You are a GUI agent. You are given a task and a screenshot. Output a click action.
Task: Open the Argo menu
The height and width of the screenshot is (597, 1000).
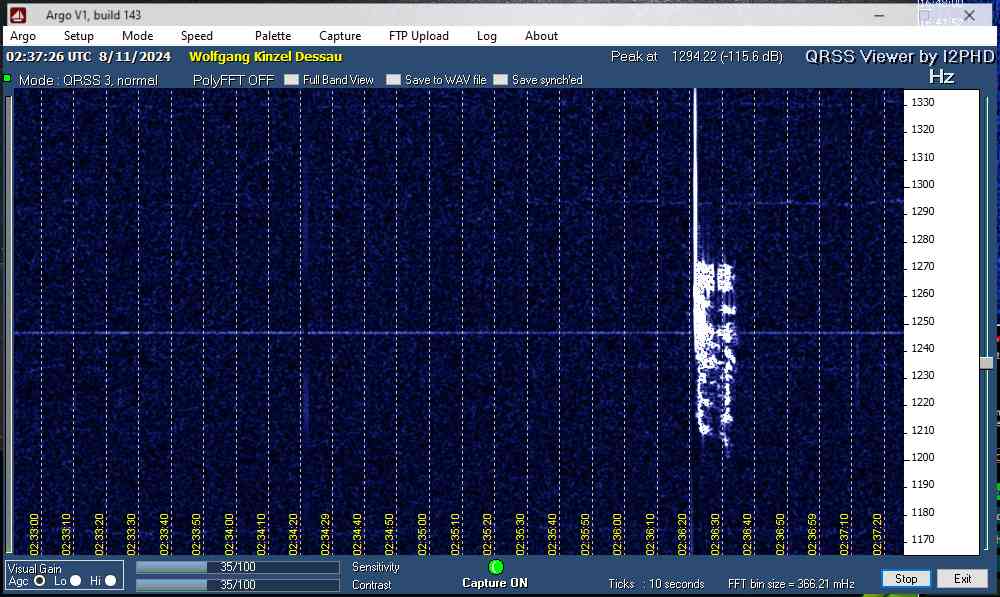(x=23, y=36)
